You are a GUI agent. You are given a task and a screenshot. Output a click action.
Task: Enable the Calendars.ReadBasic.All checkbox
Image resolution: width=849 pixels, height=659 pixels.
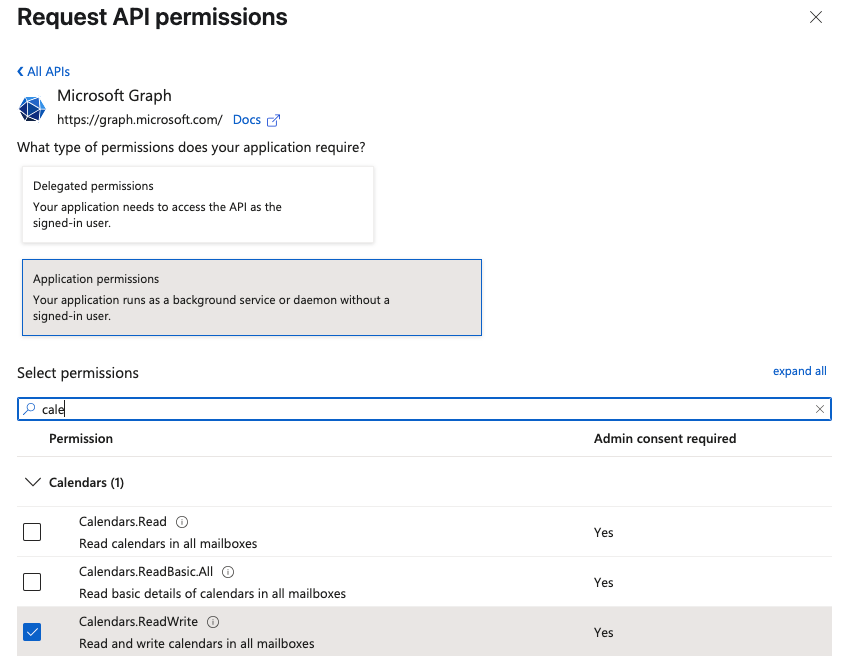point(32,582)
